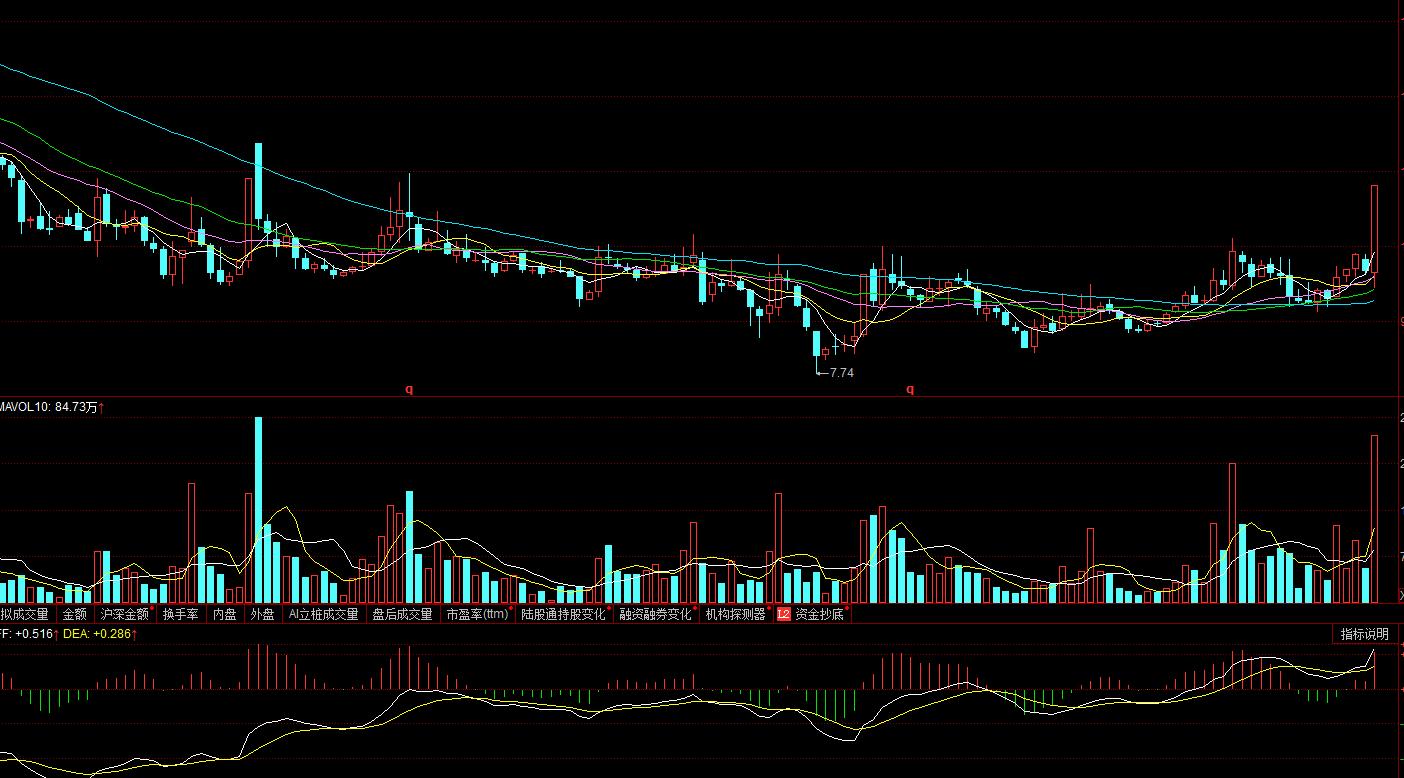Switch to the 盘后成交量 tab
This screenshot has width=1404, height=778.
pos(402,614)
